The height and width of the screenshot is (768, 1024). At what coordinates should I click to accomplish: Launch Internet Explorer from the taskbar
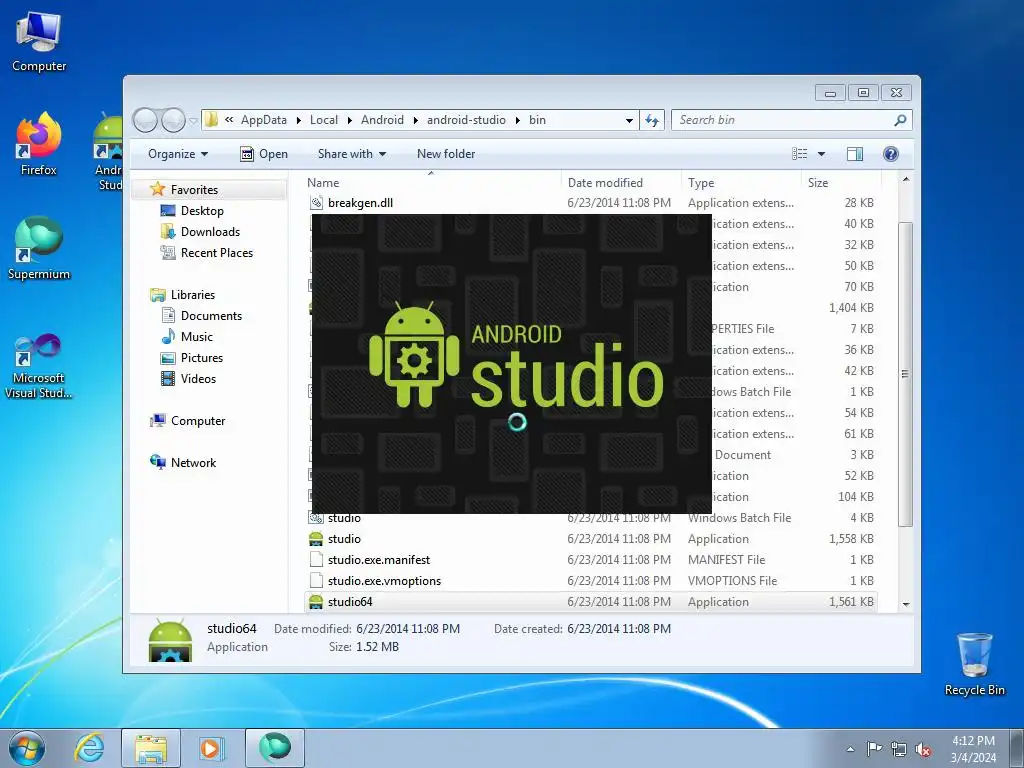89,748
